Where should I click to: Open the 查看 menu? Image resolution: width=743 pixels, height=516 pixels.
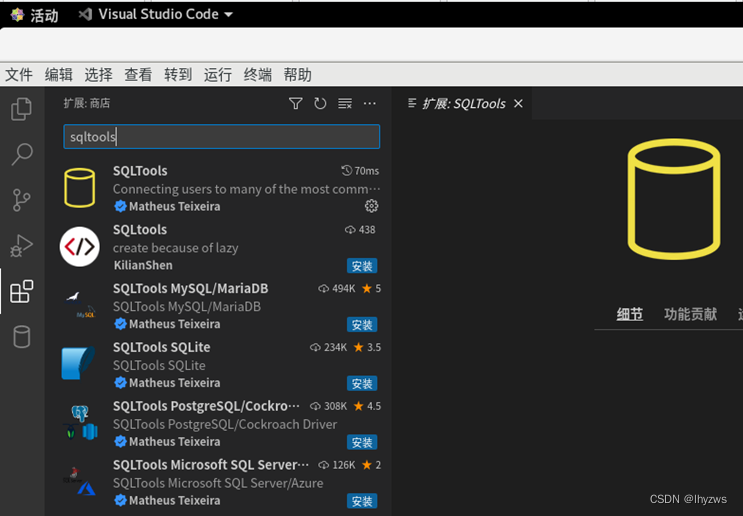pyautogui.click(x=138, y=74)
